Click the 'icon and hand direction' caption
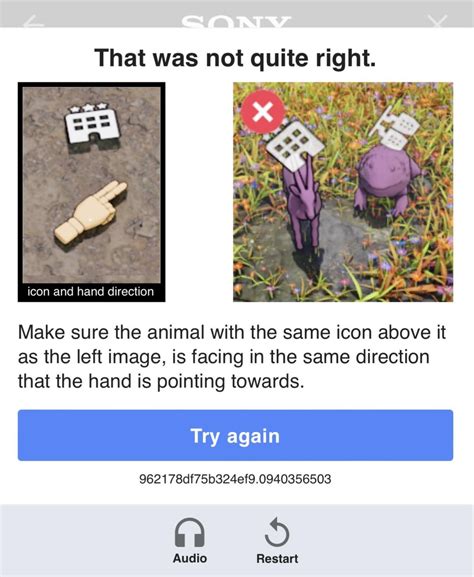Screen dimensions: 474x577 tap(91, 291)
